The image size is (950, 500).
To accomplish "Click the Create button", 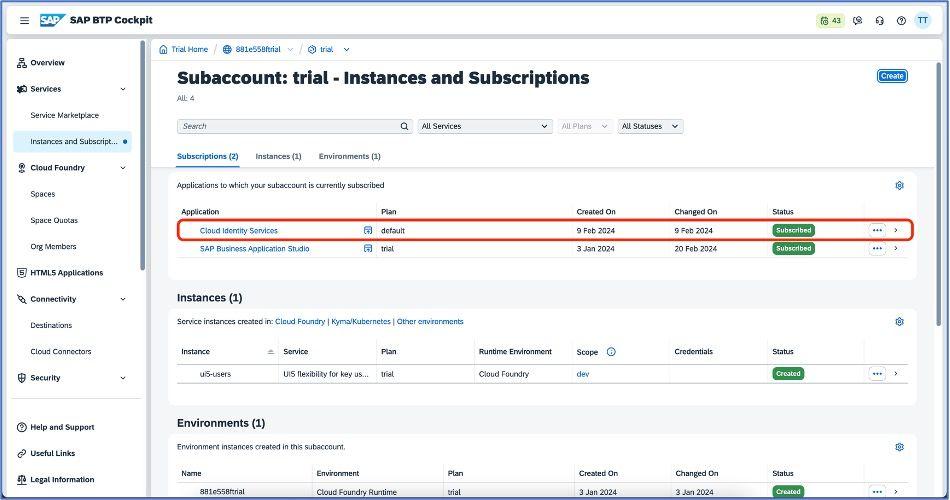I will [892, 76].
